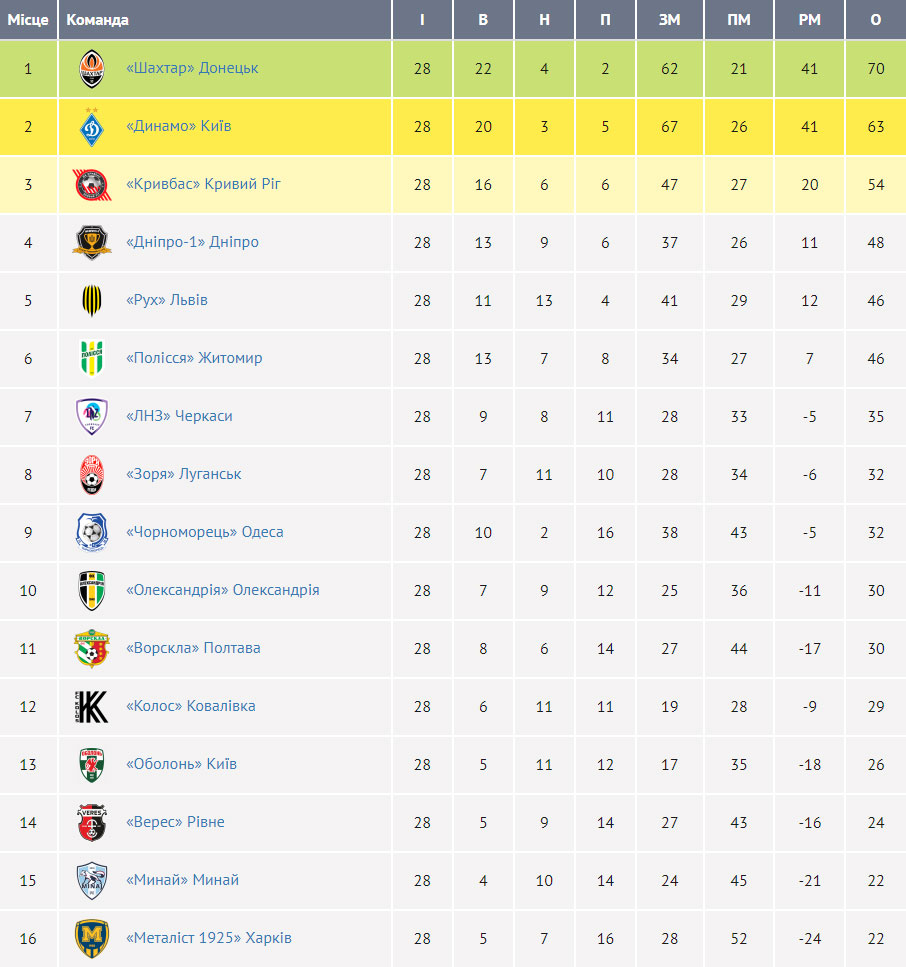The image size is (906, 967).
Task: Open the «Ворскла» Полтава team link
Action: tap(193, 648)
